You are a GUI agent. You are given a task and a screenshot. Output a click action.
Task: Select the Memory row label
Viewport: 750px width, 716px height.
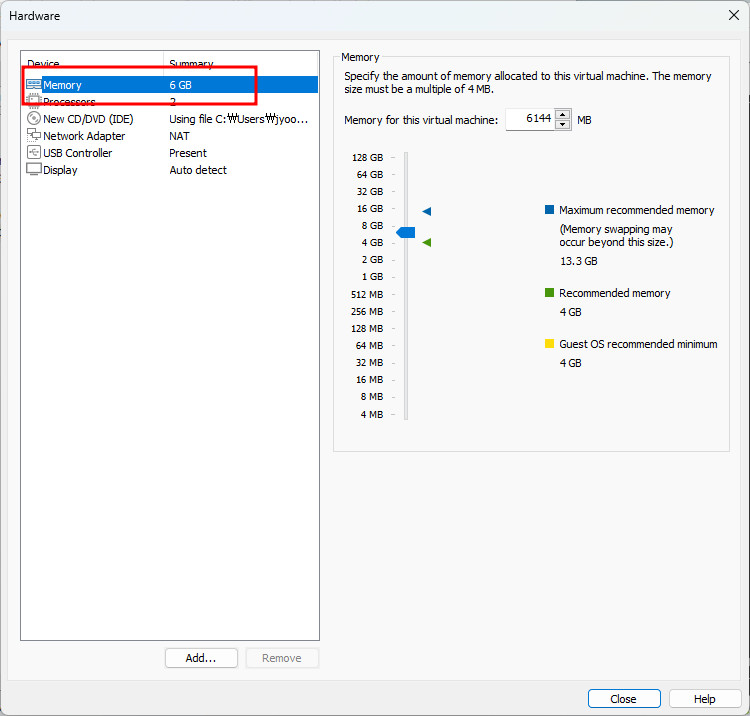point(62,85)
